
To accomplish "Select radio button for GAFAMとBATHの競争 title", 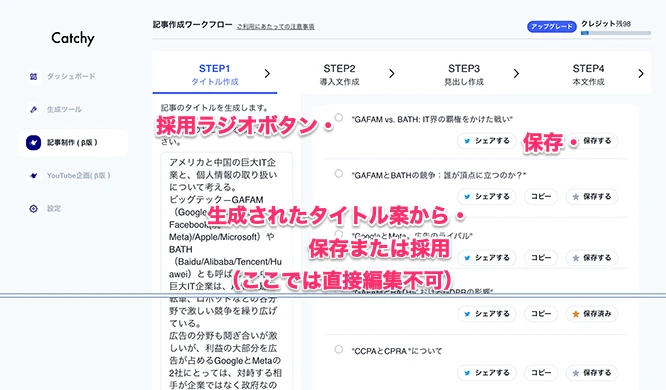I will (x=339, y=174).
